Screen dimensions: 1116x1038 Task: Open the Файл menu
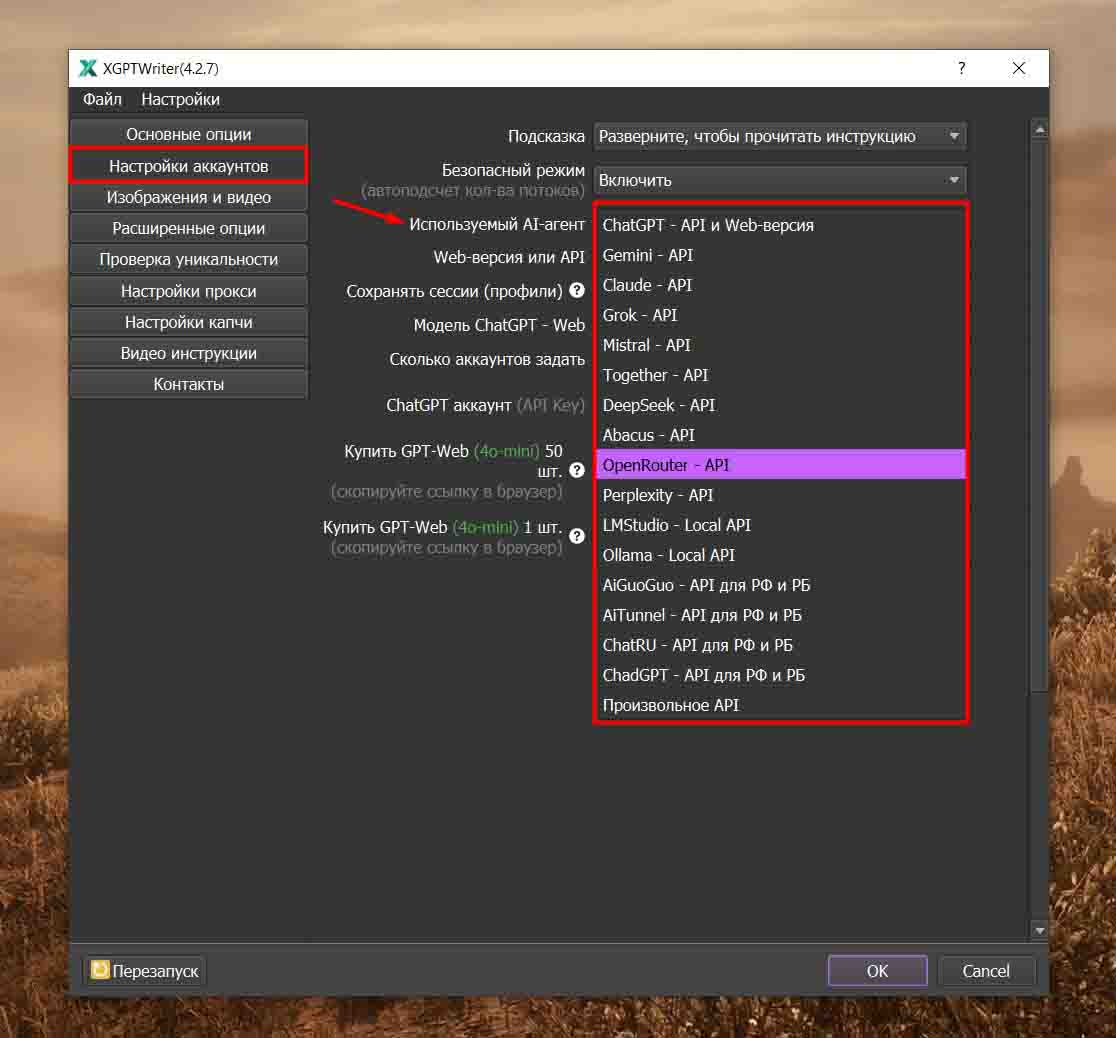click(102, 99)
